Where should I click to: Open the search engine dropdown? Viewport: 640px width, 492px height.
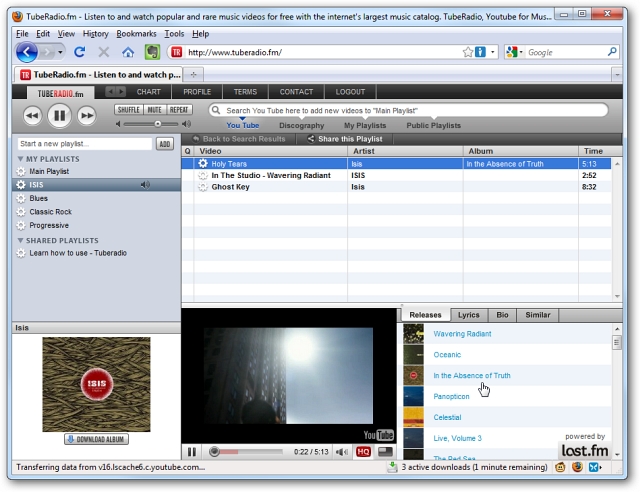515,52
